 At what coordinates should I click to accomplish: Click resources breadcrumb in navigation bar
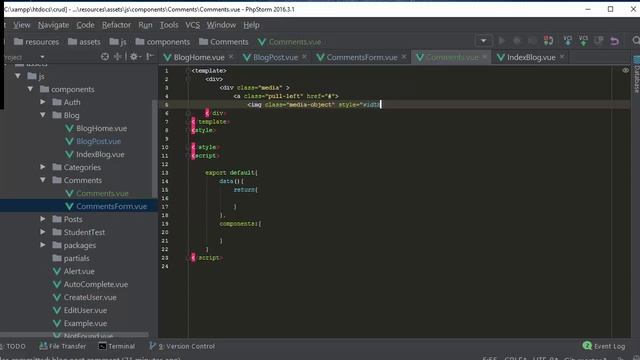point(36,42)
